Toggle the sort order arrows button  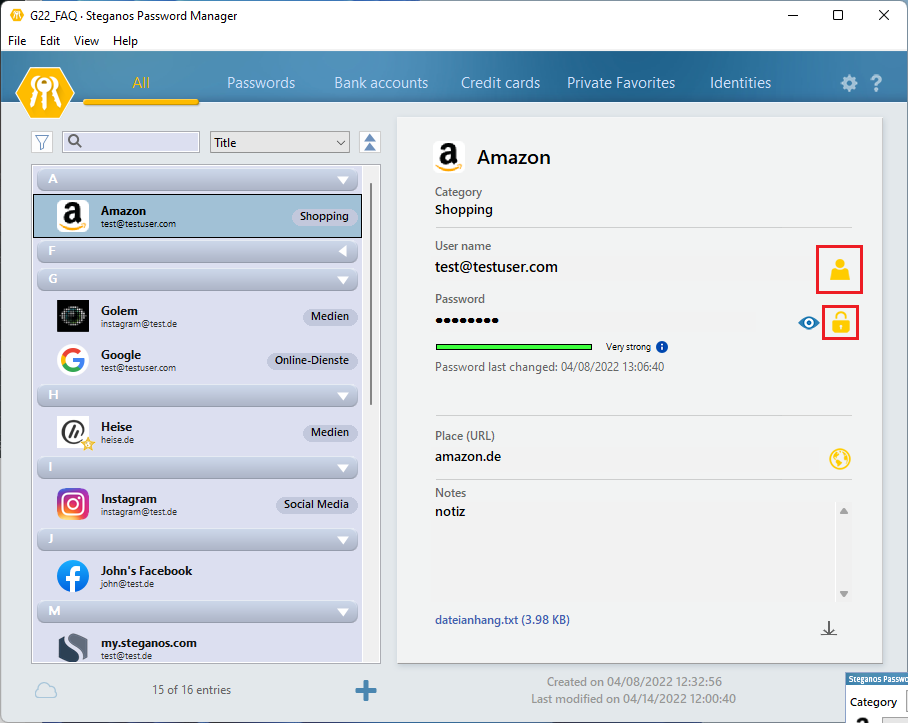370,143
